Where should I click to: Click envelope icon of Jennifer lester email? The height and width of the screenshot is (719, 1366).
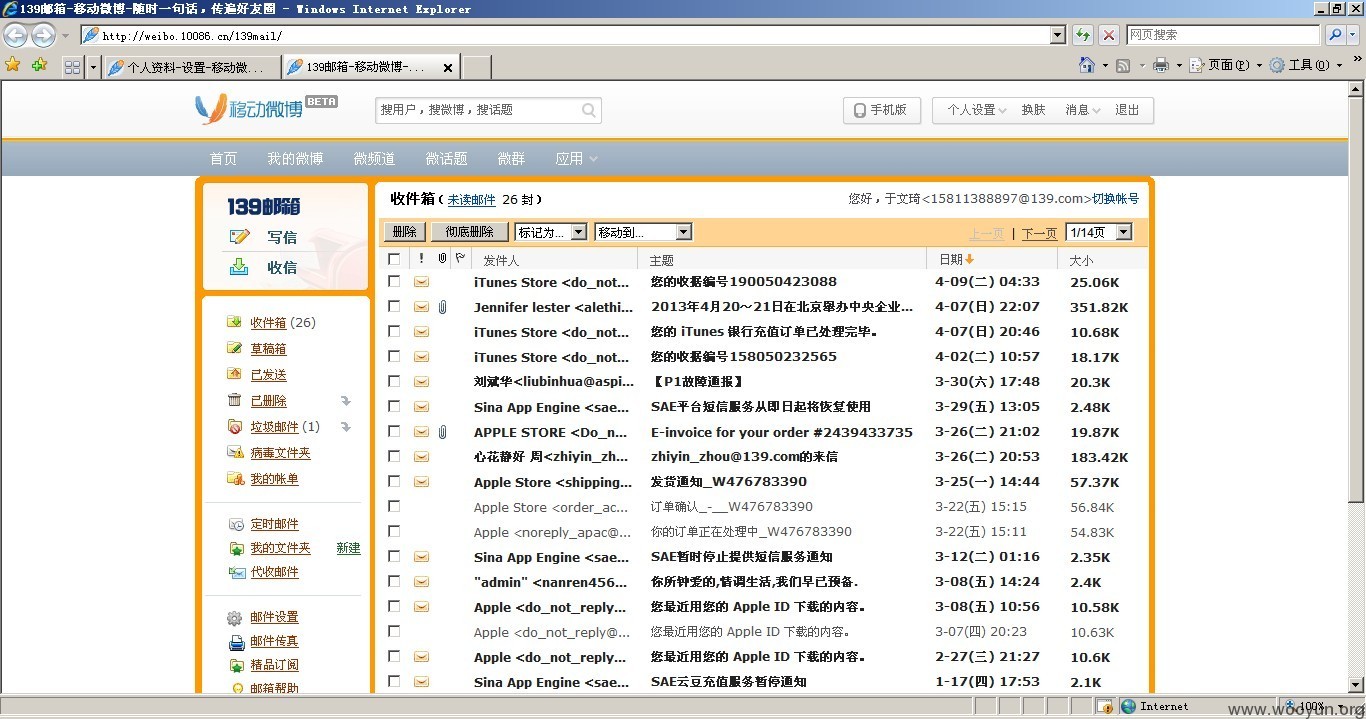[x=421, y=307]
